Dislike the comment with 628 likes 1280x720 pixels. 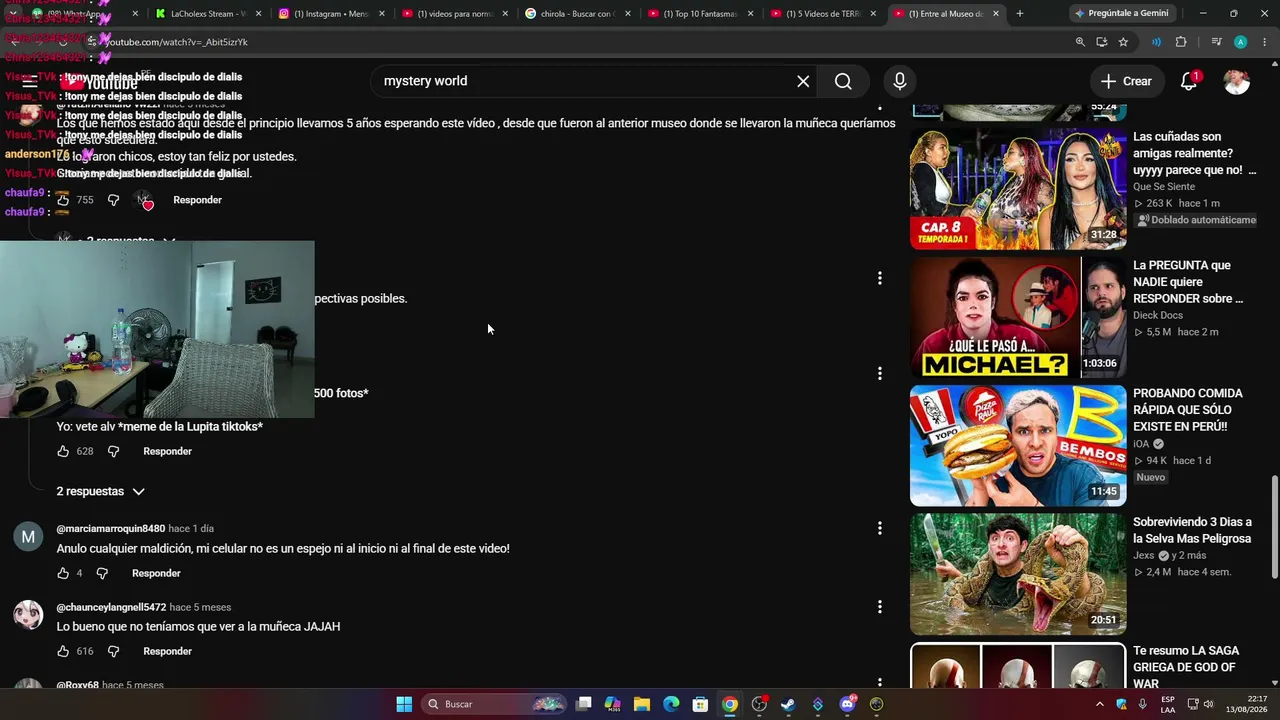pos(113,451)
